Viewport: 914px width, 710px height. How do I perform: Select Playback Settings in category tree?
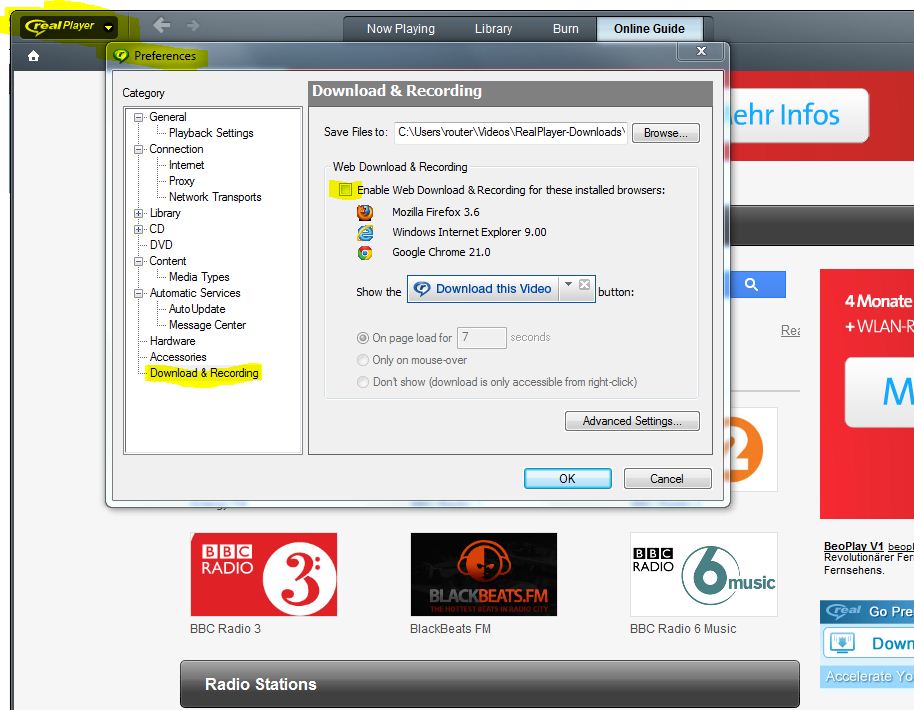point(211,133)
